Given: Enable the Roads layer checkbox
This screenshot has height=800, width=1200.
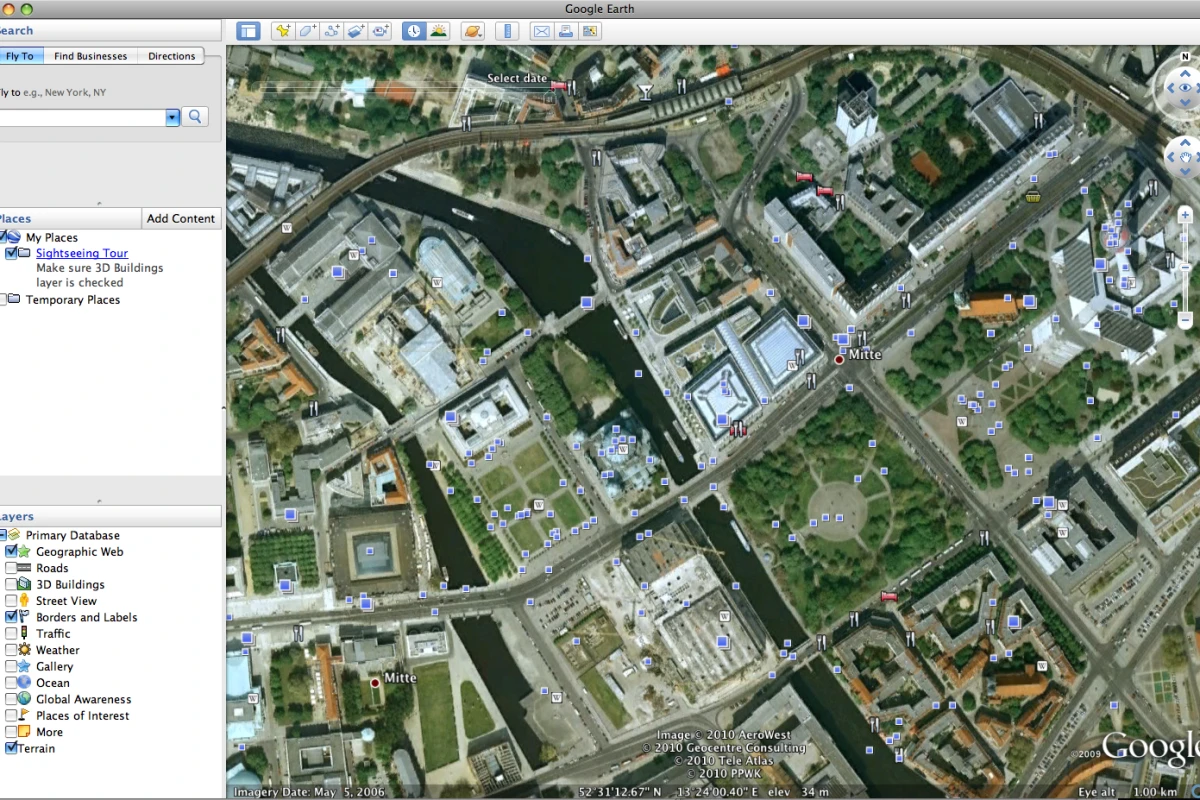Looking at the screenshot, I should (x=12, y=568).
